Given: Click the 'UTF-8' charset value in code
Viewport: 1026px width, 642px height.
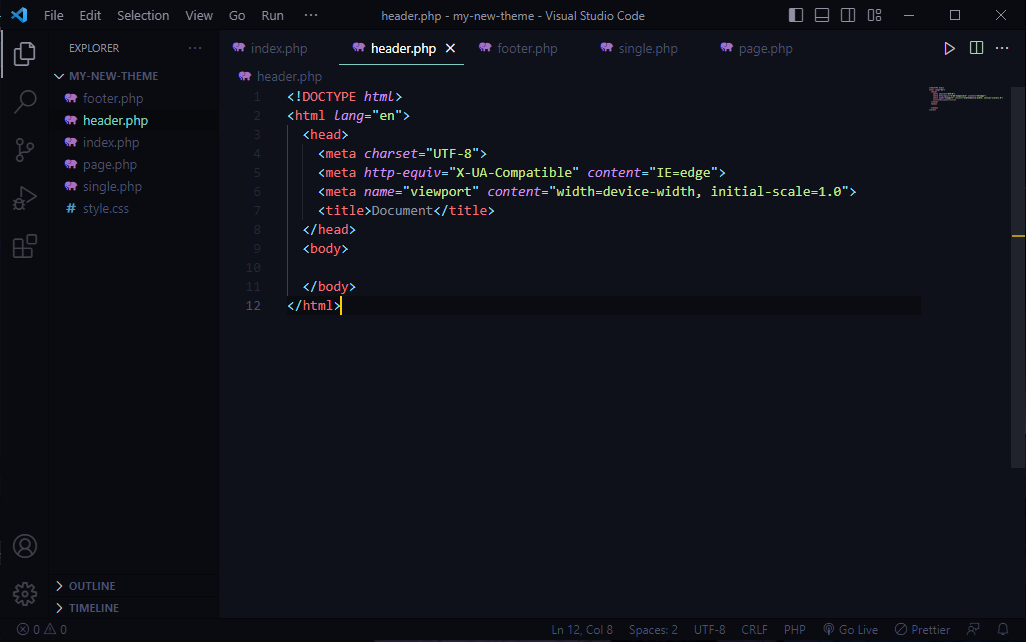Looking at the screenshot, I should point(452,154).
